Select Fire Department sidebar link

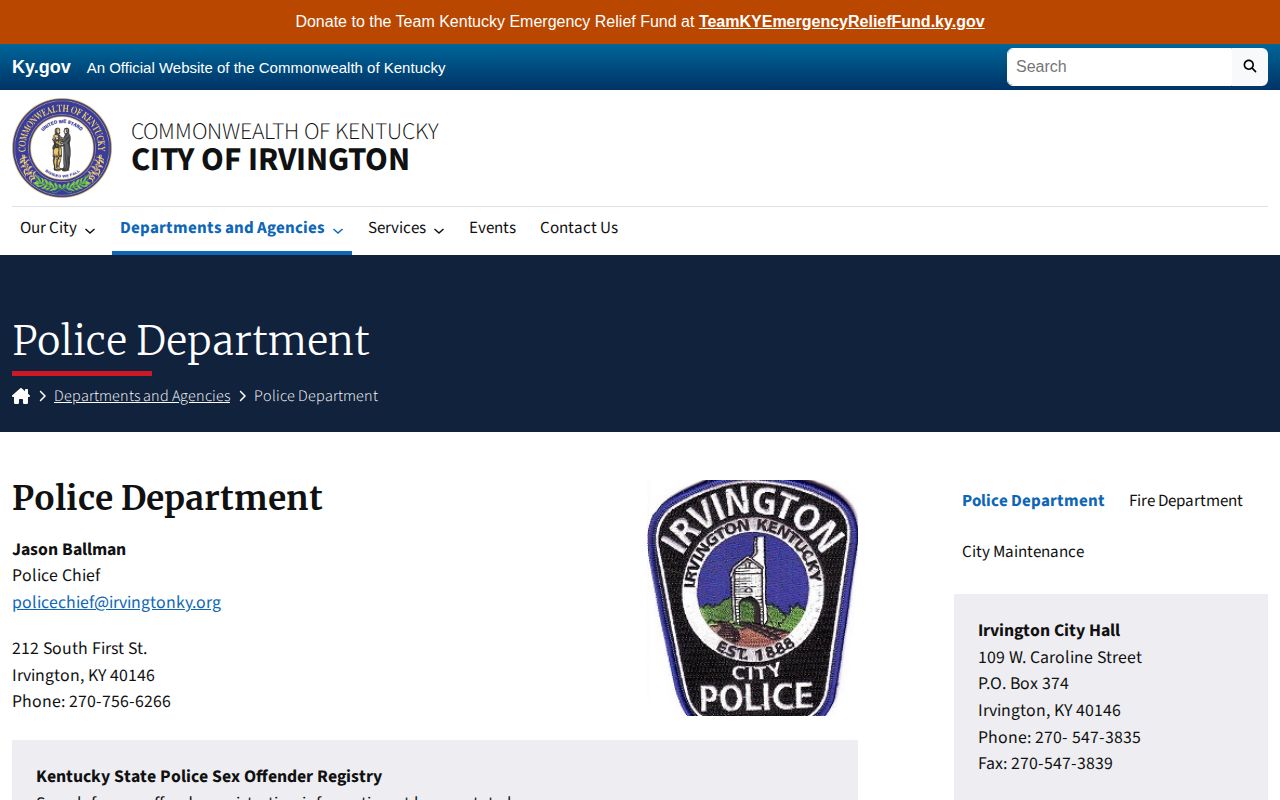[1186, 500]
